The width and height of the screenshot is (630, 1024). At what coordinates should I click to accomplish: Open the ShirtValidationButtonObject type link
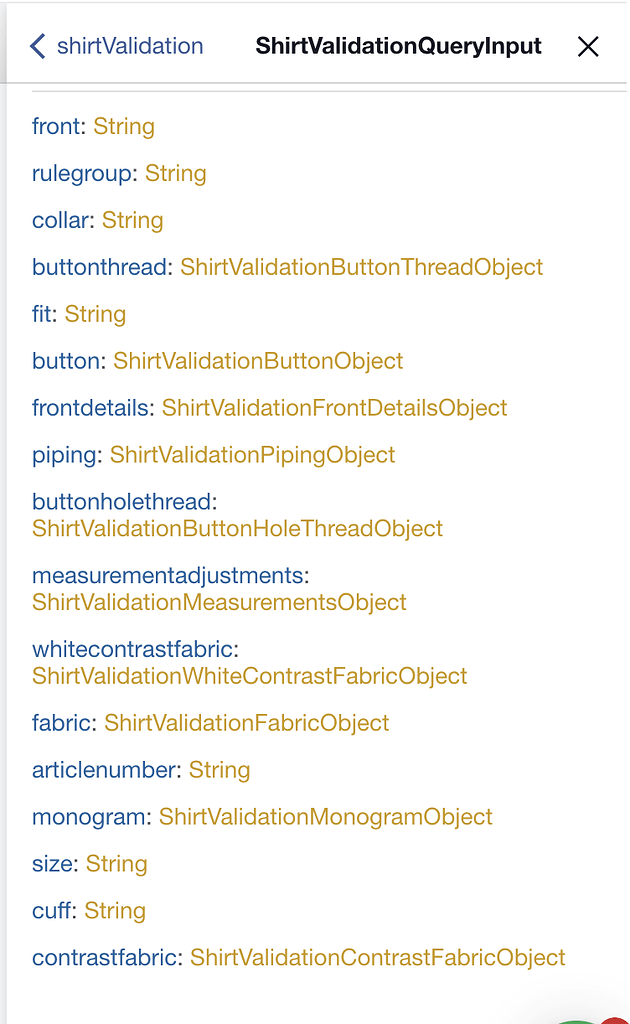tap(258, 361)
